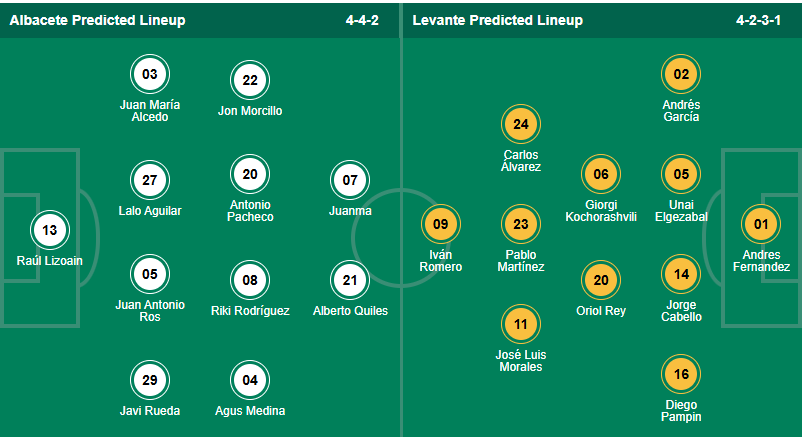
Task: Click the Pablo Martínez player name
Action: (x=520, y=260)
